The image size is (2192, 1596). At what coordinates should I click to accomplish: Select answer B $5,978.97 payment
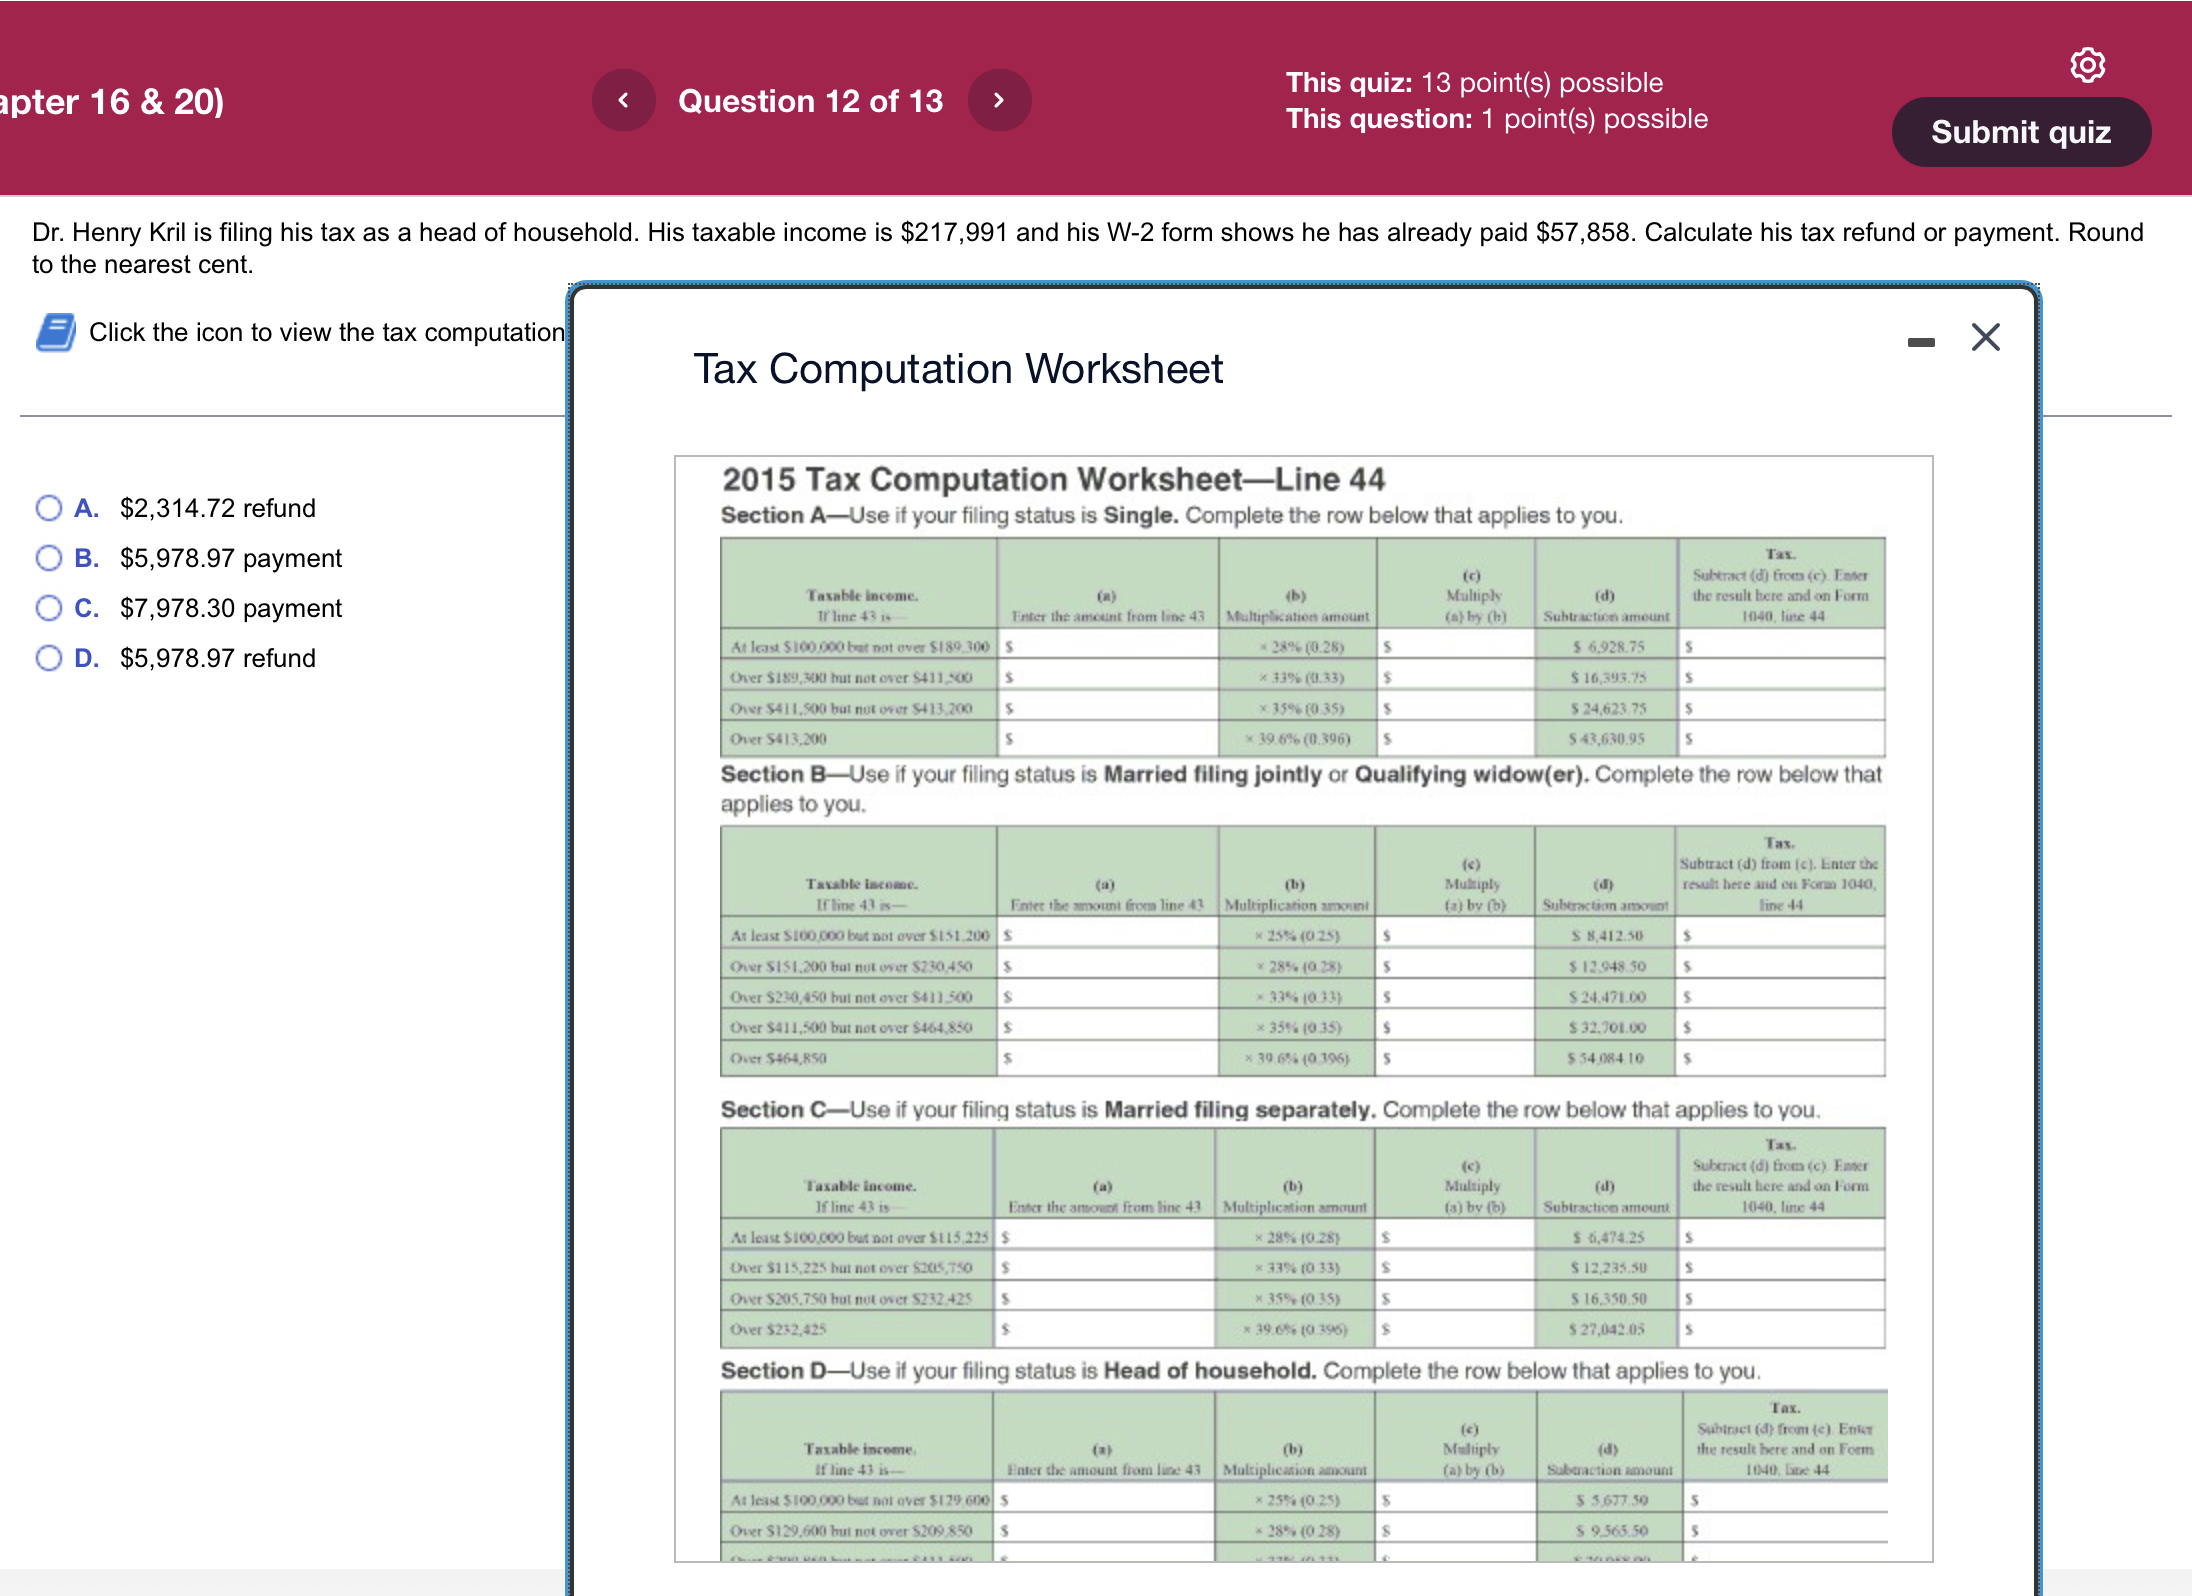(49, 558)
